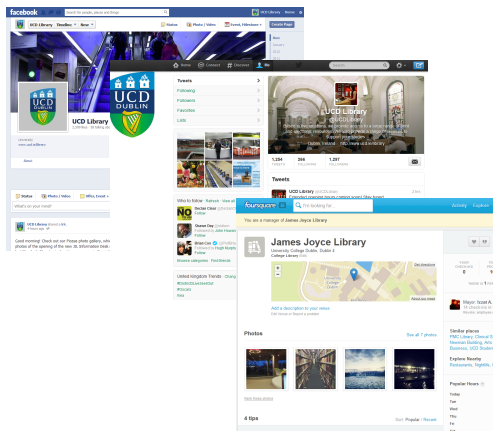Click Browse categories link on Twitter
499x448 pixels.
point(192,260)
